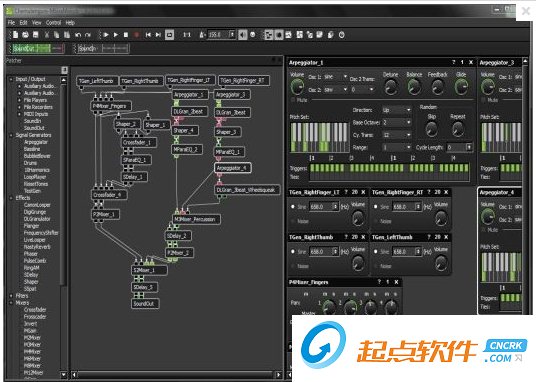Open the Base Octave dropdown
536x382 pixels.
(397, 122)
